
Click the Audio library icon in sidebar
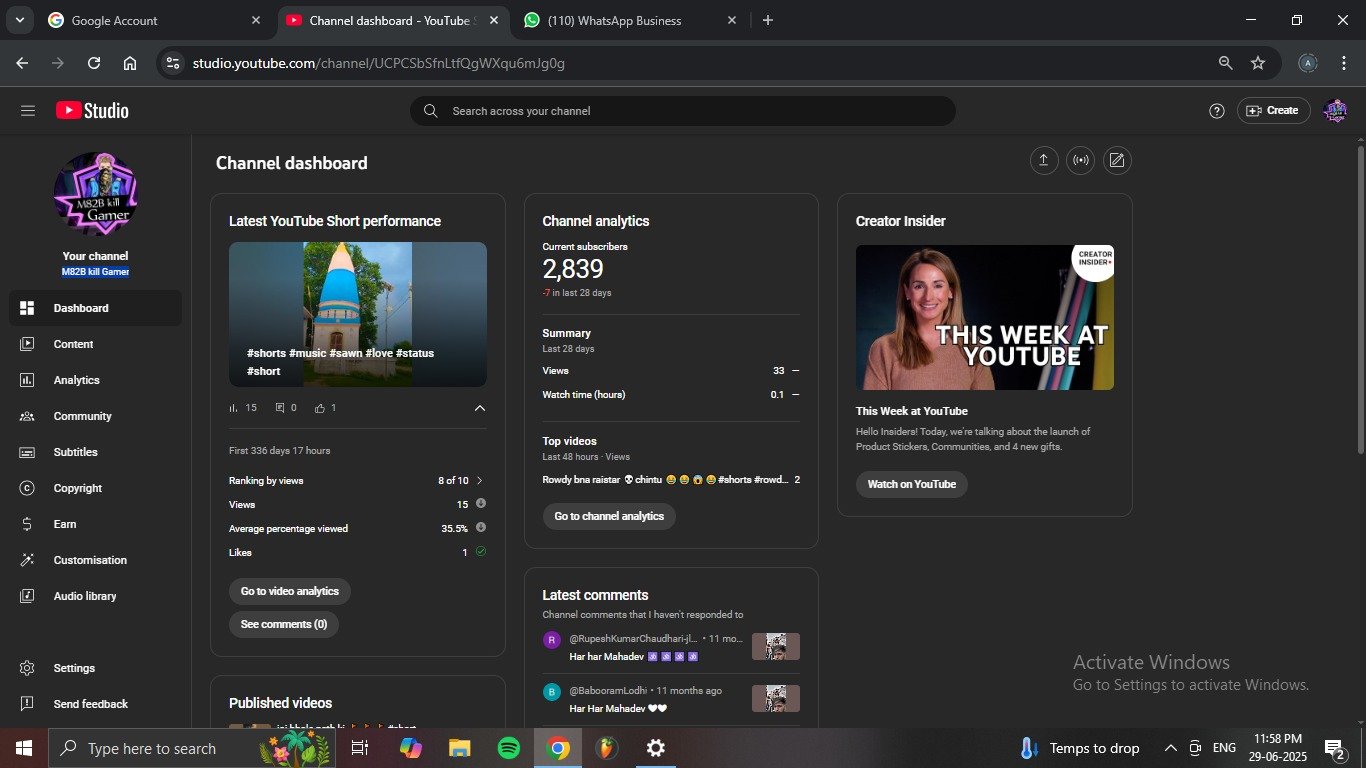[27, 596]
